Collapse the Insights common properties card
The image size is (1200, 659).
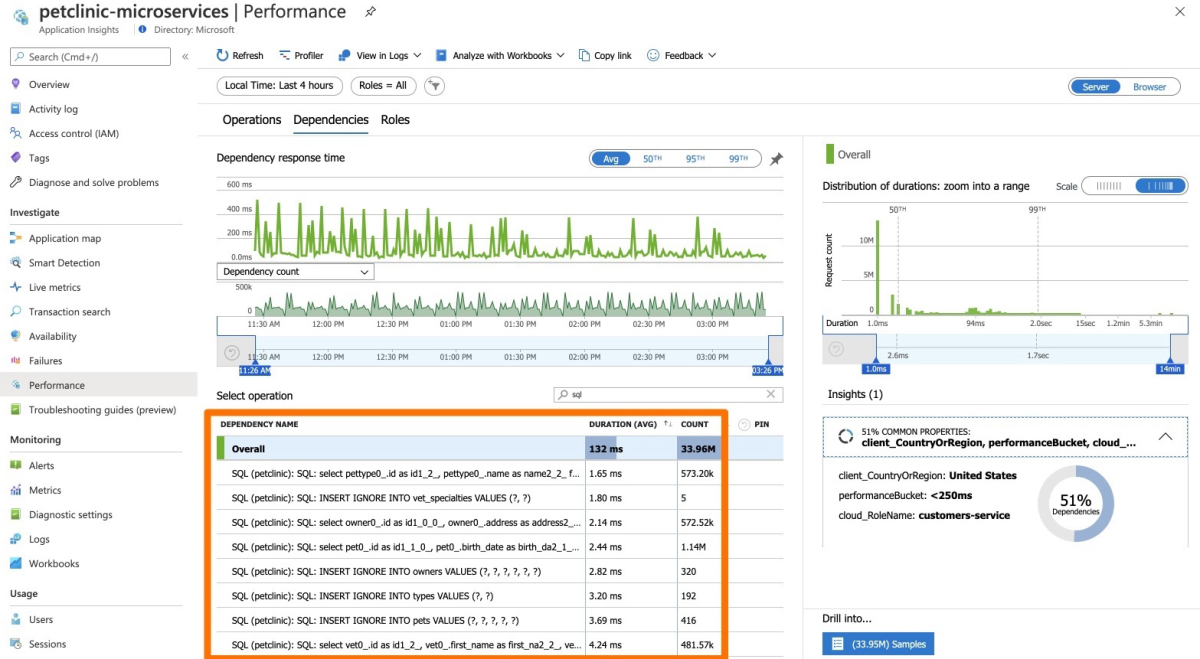coord(1165,437)
